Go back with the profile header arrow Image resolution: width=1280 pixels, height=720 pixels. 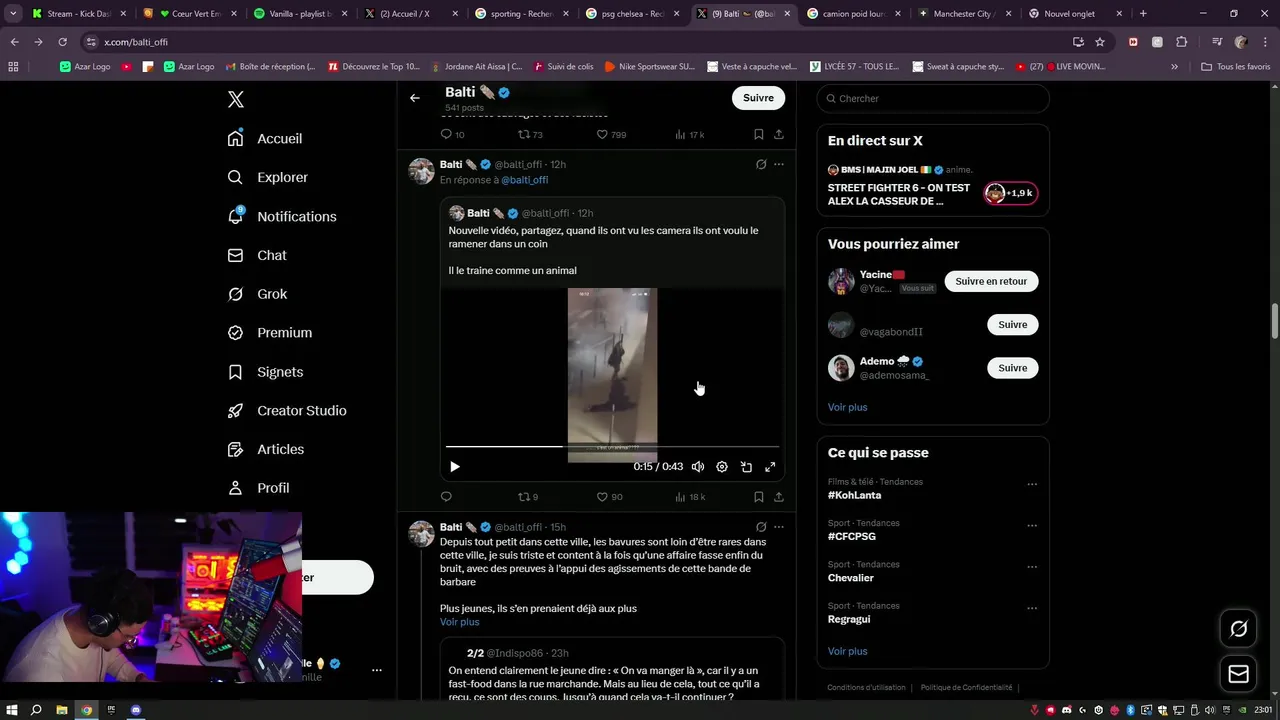point(415,98)
